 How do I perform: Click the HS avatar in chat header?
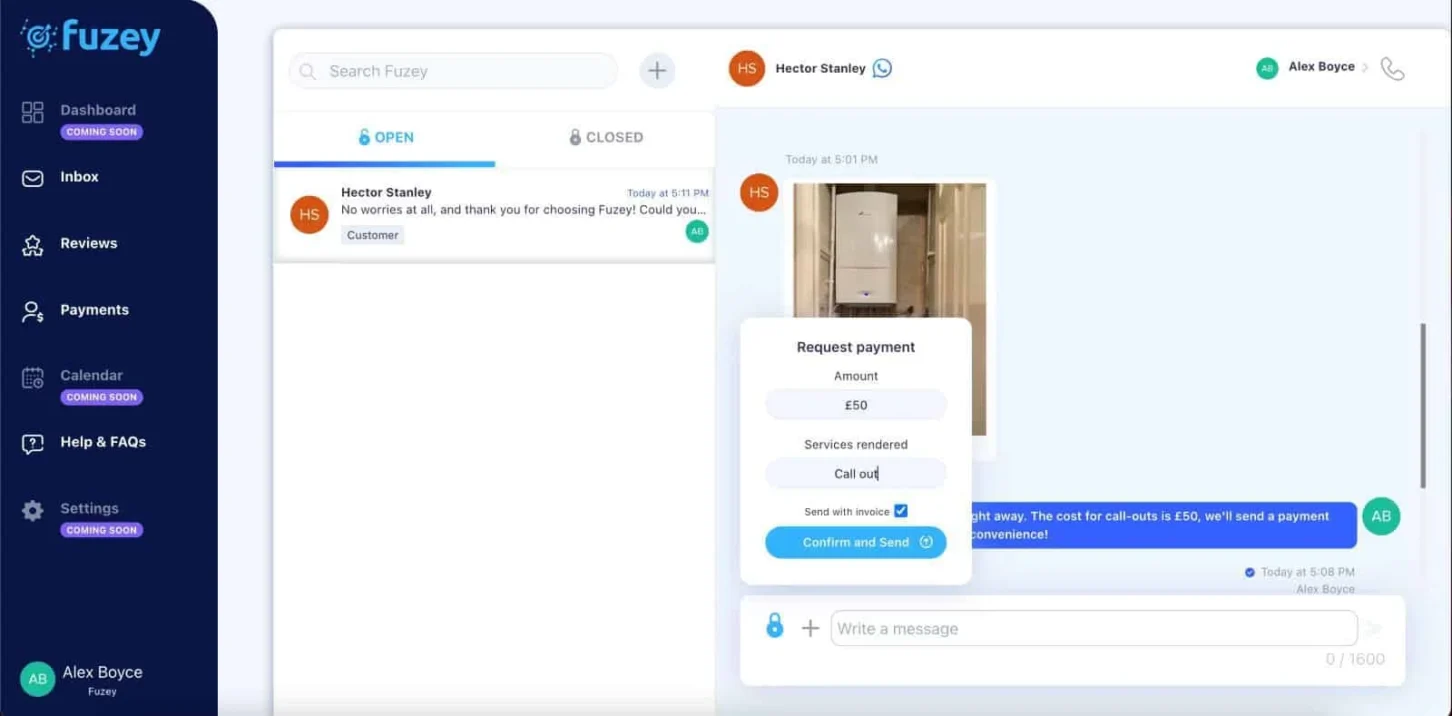(747, 68)
